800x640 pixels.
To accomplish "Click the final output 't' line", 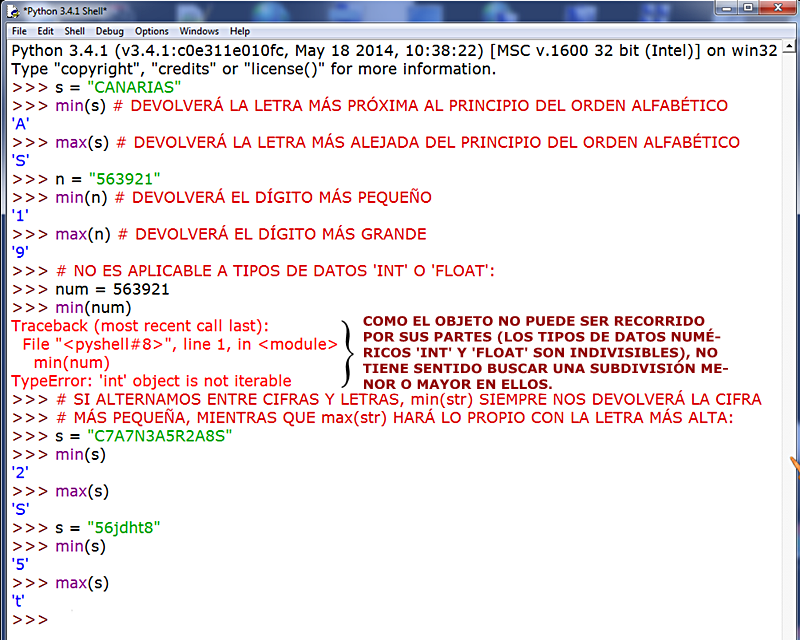I will (x=17, y=600).
